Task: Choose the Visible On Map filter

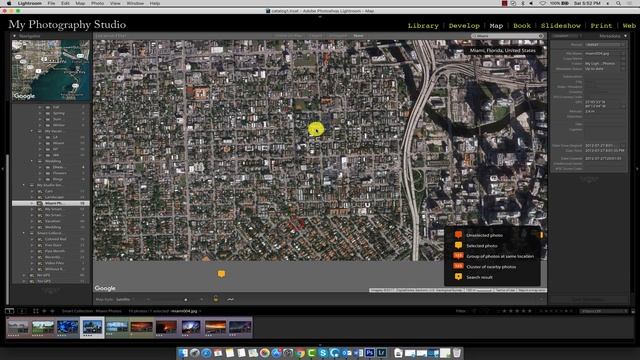Action: (289, 36)
